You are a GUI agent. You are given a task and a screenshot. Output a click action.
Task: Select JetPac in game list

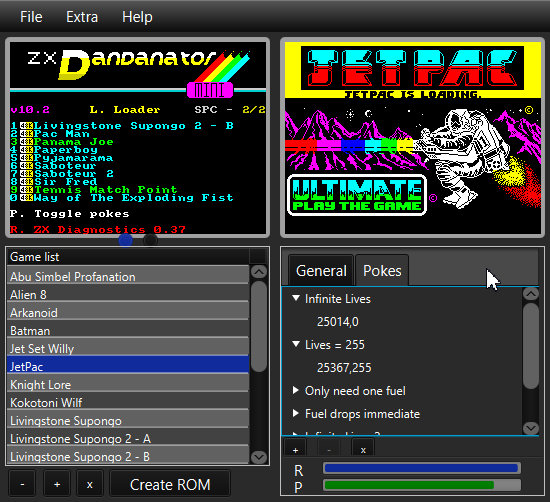128,366
